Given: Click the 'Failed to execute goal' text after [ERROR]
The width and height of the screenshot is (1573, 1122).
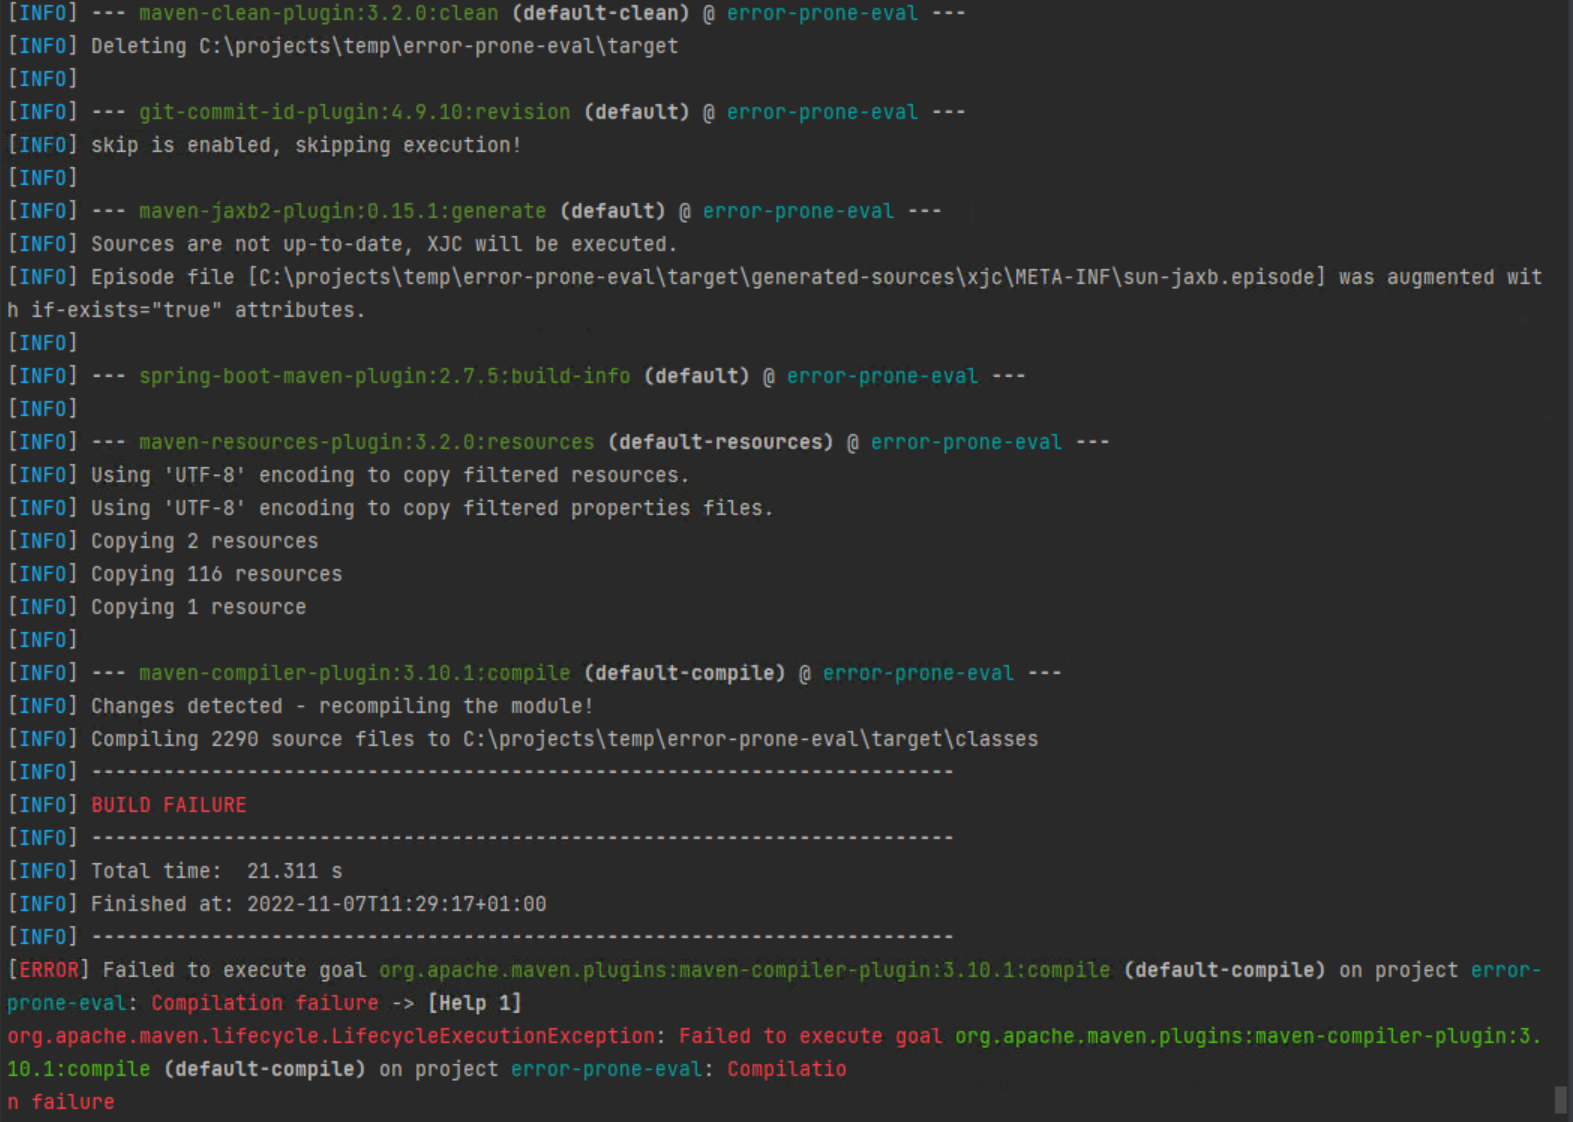Looking at the screenshot, I should pyautogui.click(x=234, y=970).
